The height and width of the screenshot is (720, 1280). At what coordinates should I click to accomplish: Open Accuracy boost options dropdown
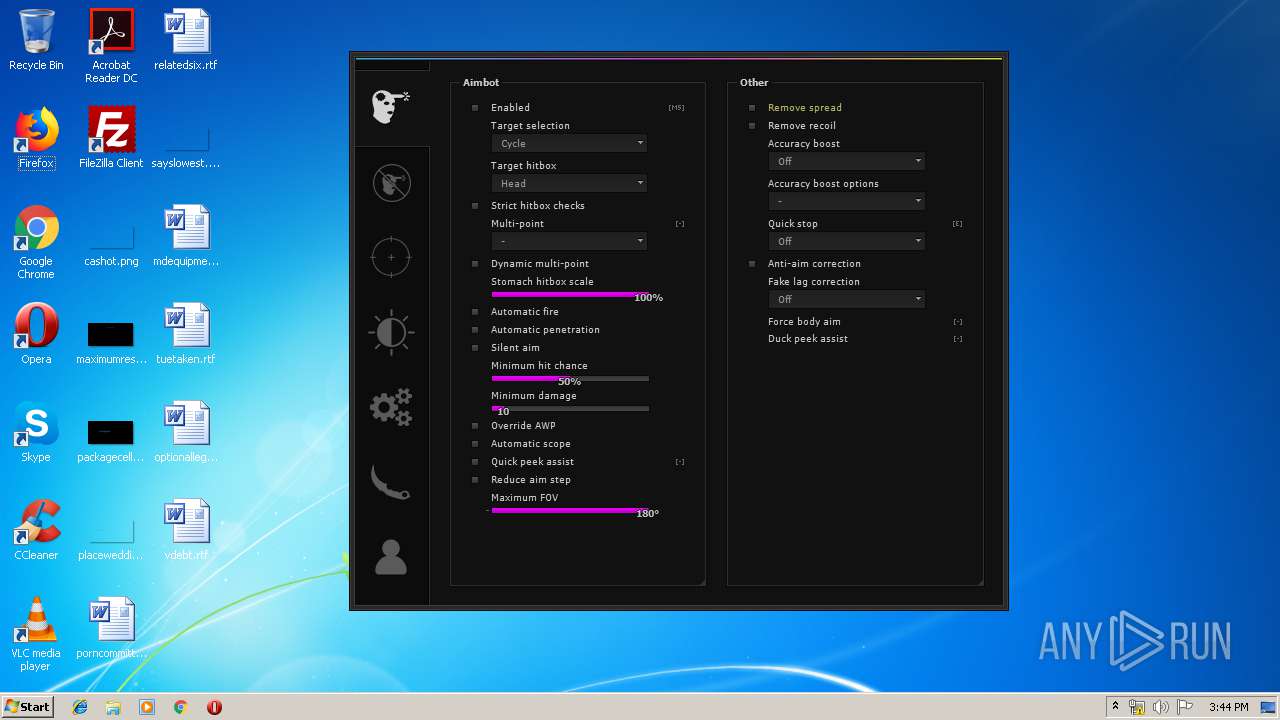(846, 201)
